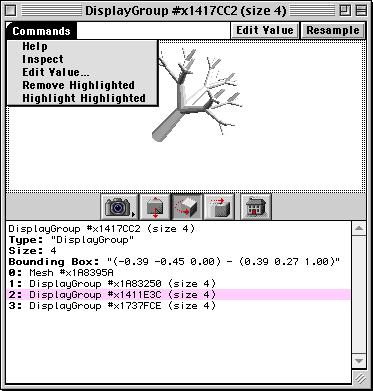This screenshot has height=391, width=373.
Task: Click the scrollbar down arrow
Action: (359, 361)
